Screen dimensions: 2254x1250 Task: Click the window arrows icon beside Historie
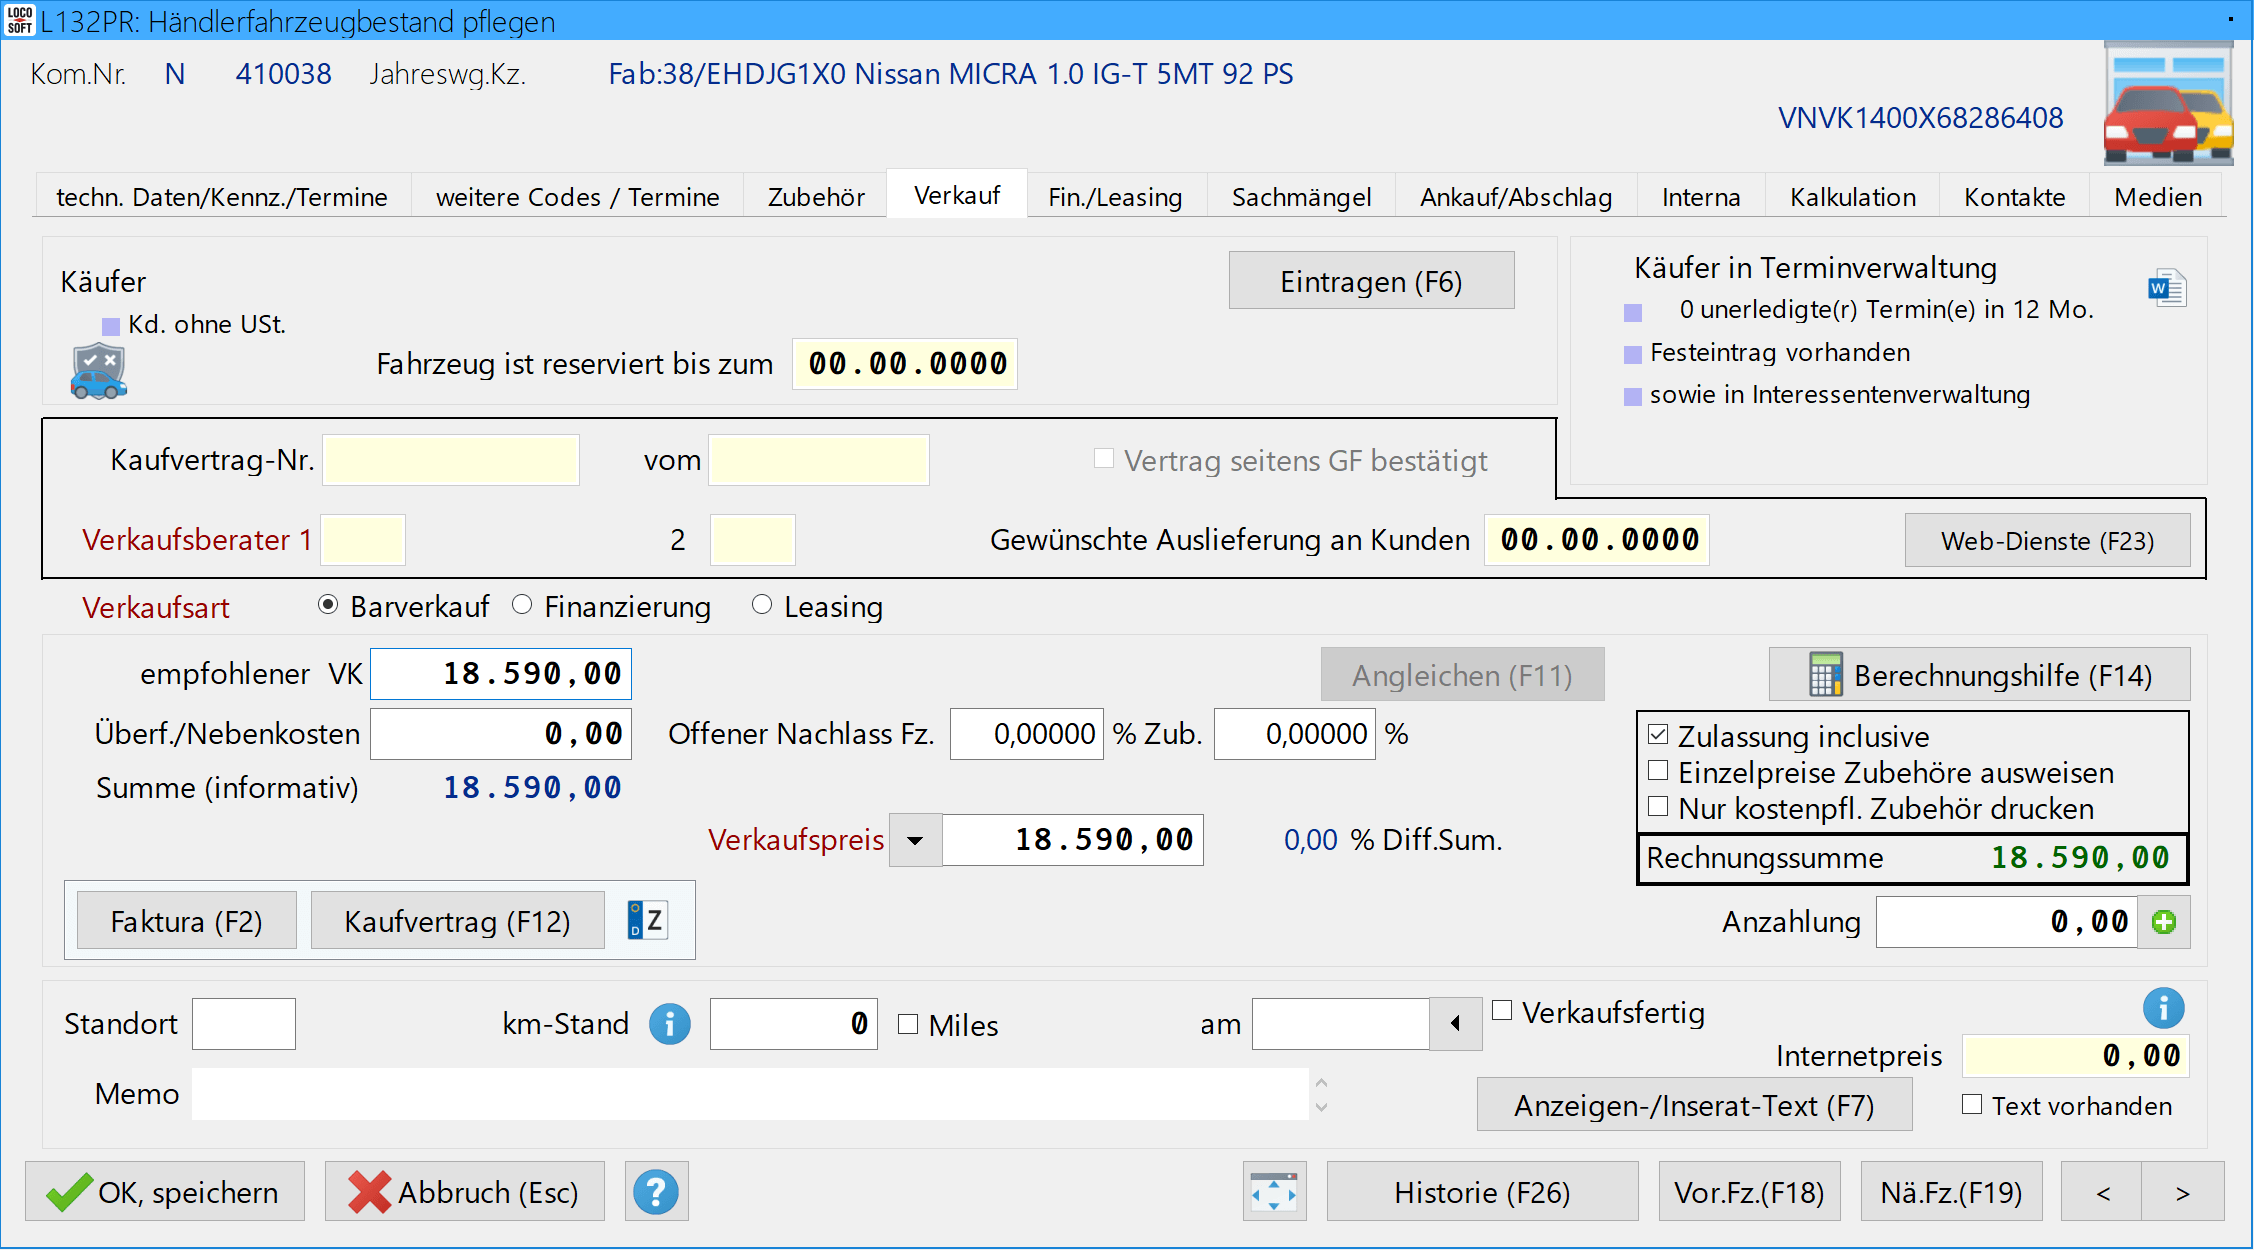pyautogui.click(x=1274, y=1192)
